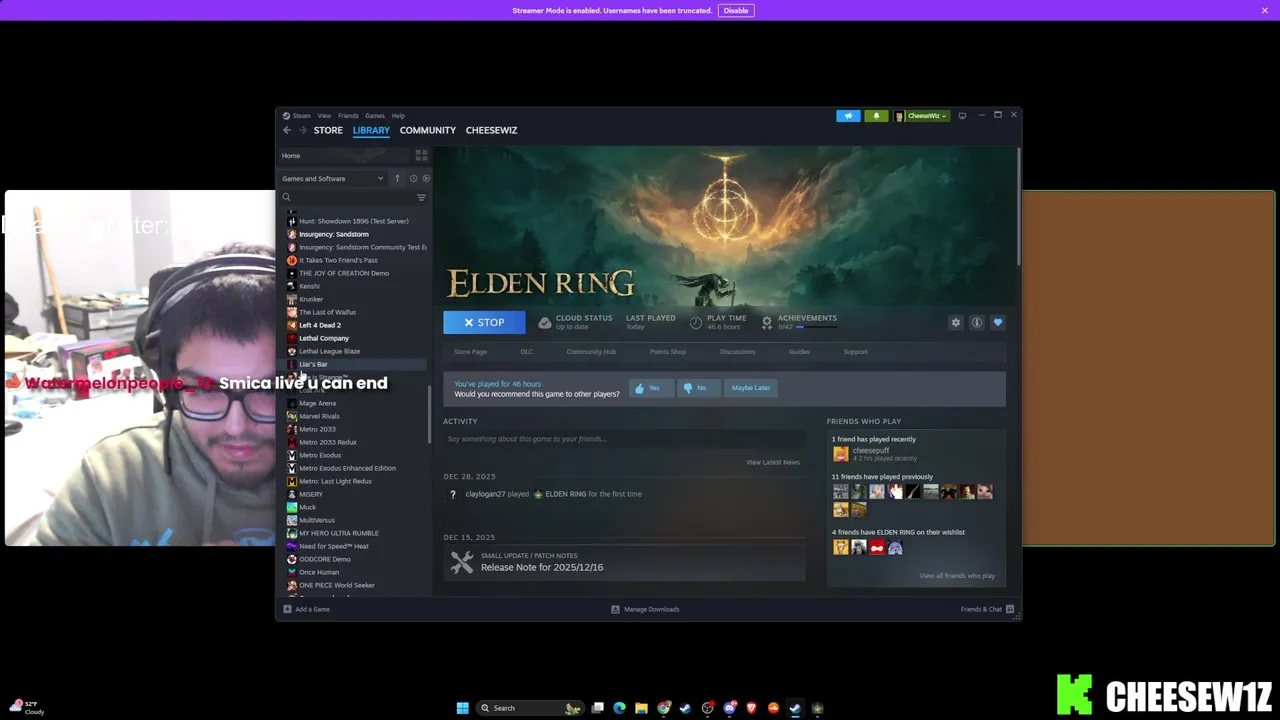Switch to Big Picture mode monitor icon
The width and height of the screenshot is (1280, 720).
[x=962, y=116]
